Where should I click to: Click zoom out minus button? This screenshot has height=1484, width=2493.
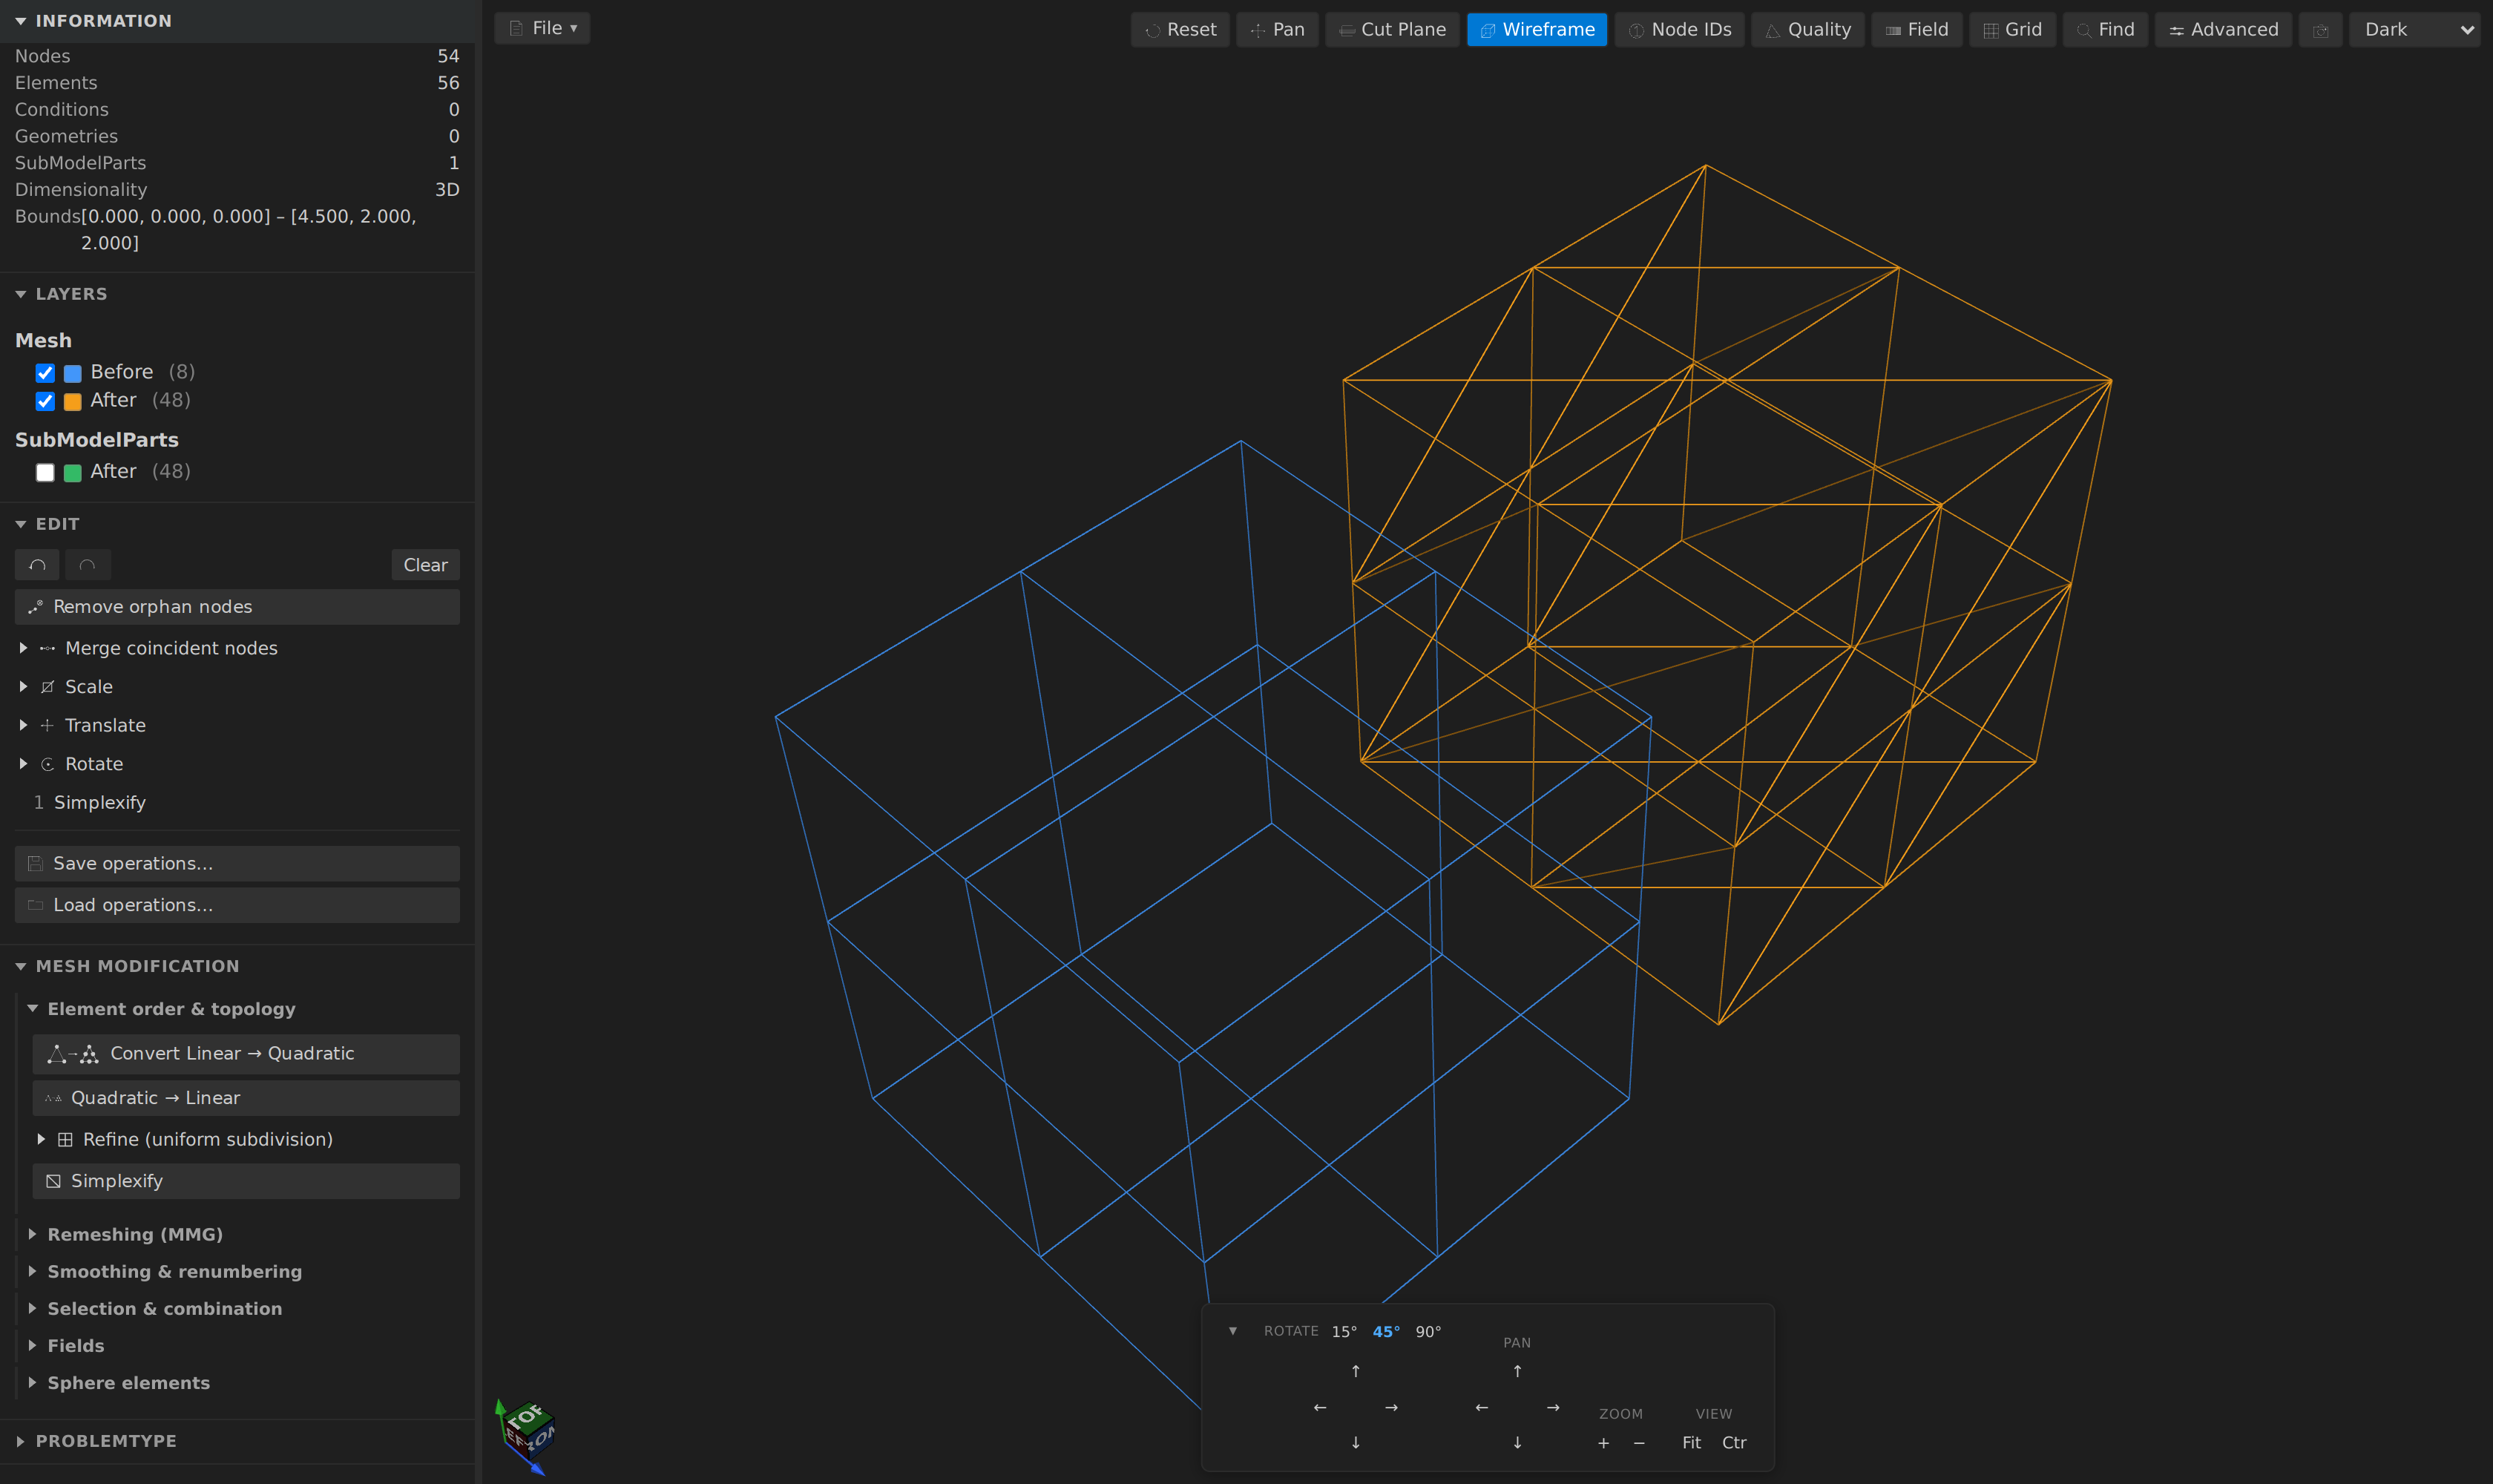click(1639, 1443)
